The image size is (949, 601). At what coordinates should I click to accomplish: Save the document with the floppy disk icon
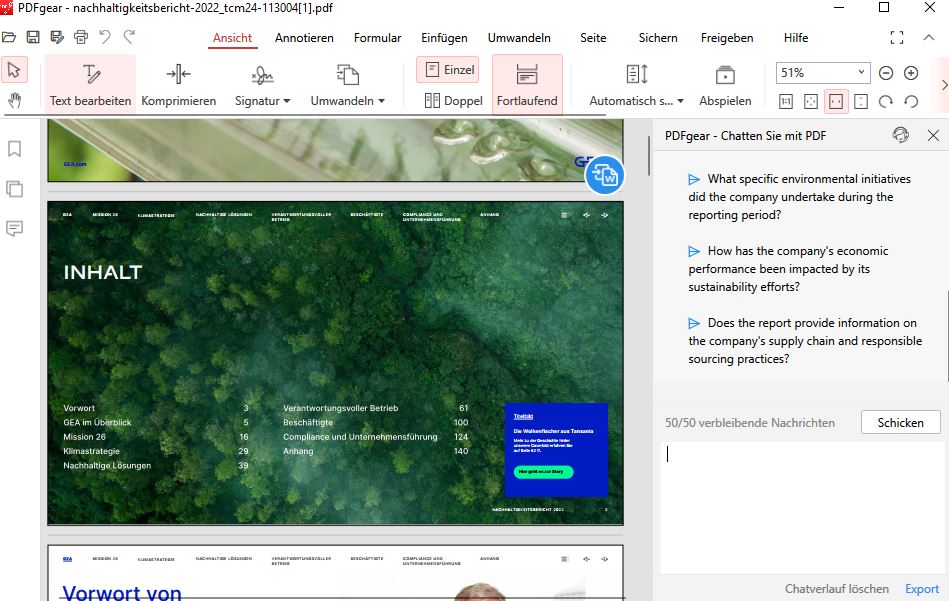click(33, 38)
